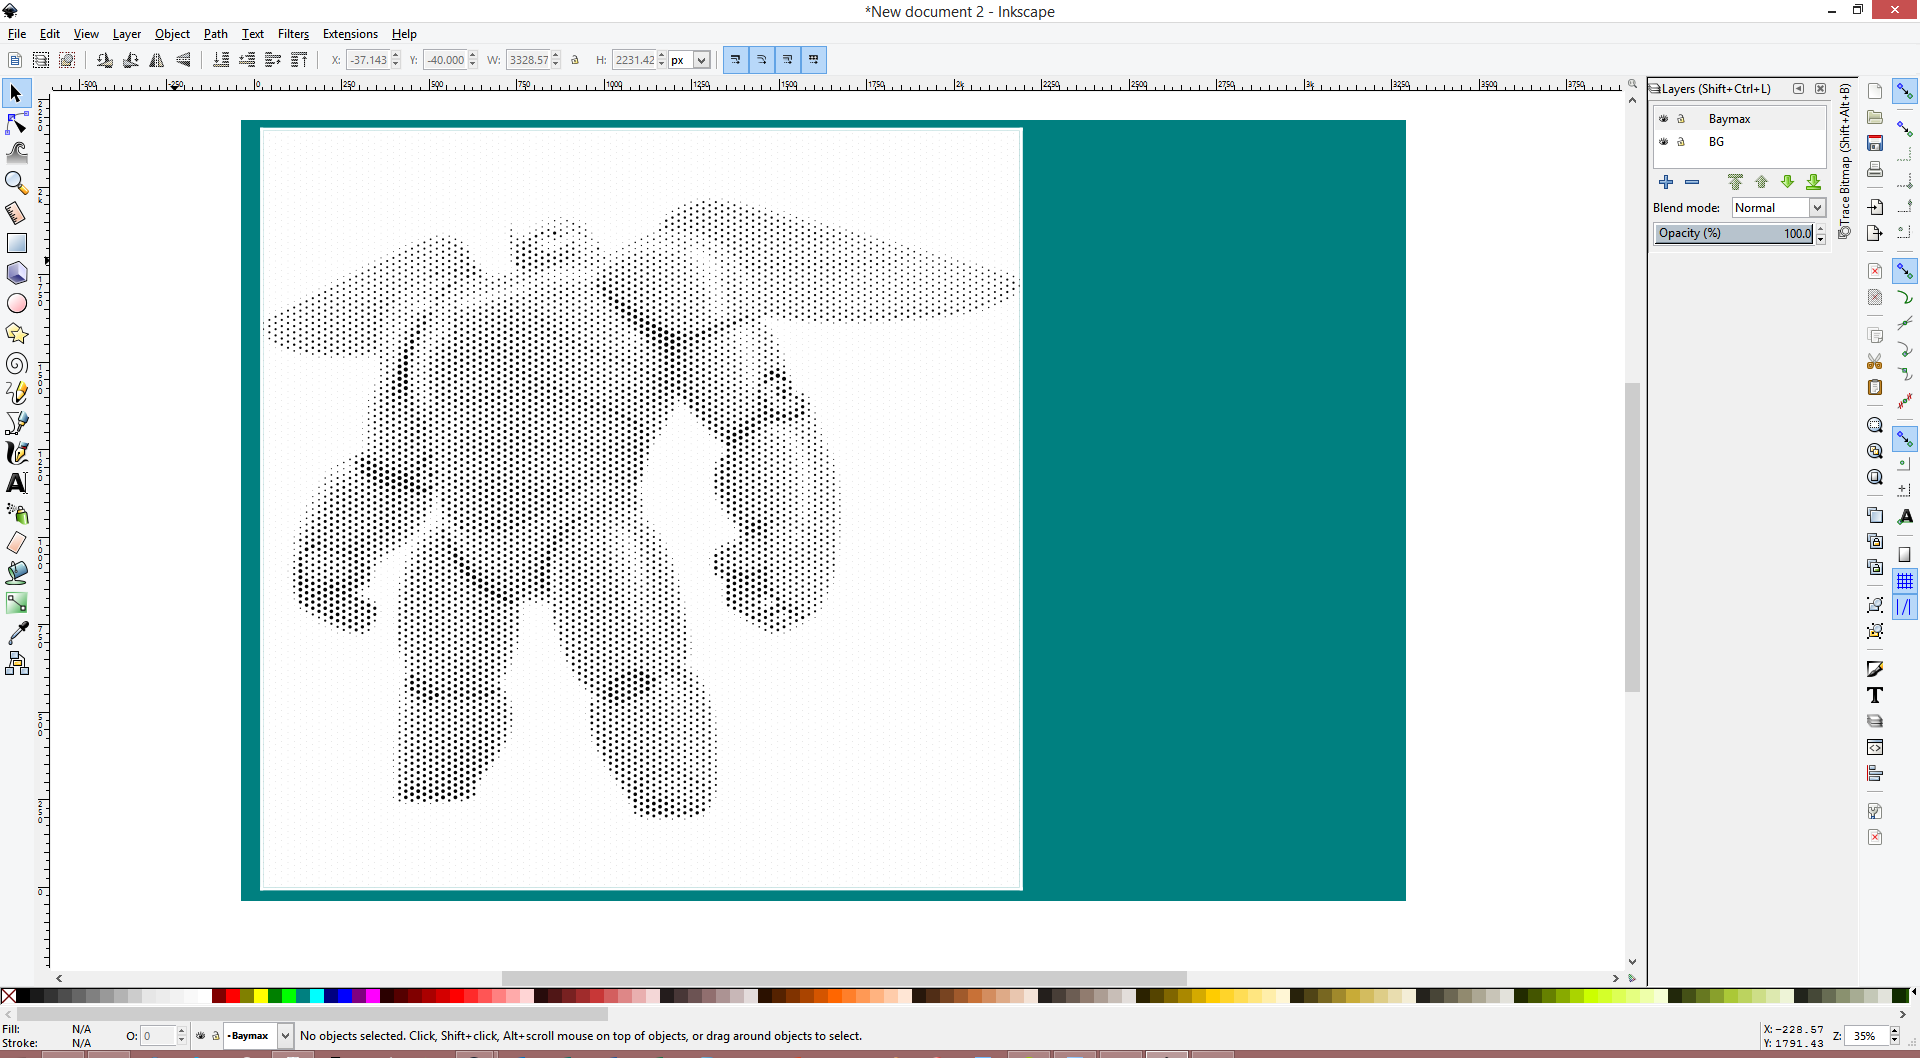Toggle visibility eye of BG layer
The width and height of the screenshot is (1920, 1058).
(x=1664, y=142)
